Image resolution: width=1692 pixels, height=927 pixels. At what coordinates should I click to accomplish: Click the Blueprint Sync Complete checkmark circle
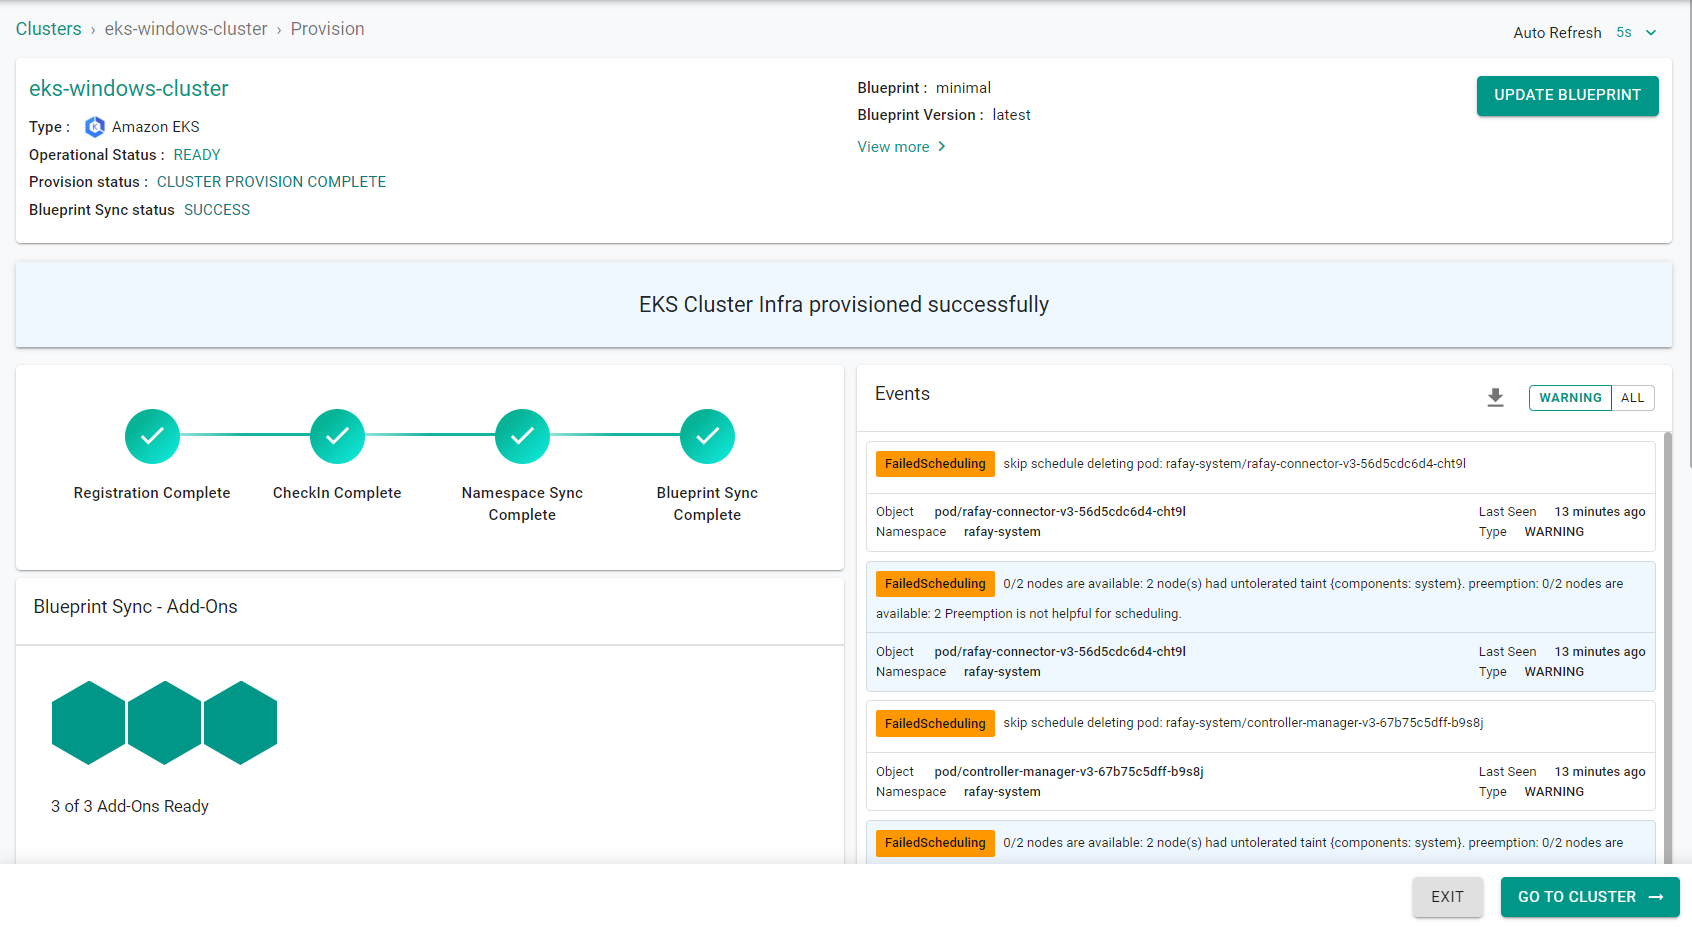pos(707,436)
